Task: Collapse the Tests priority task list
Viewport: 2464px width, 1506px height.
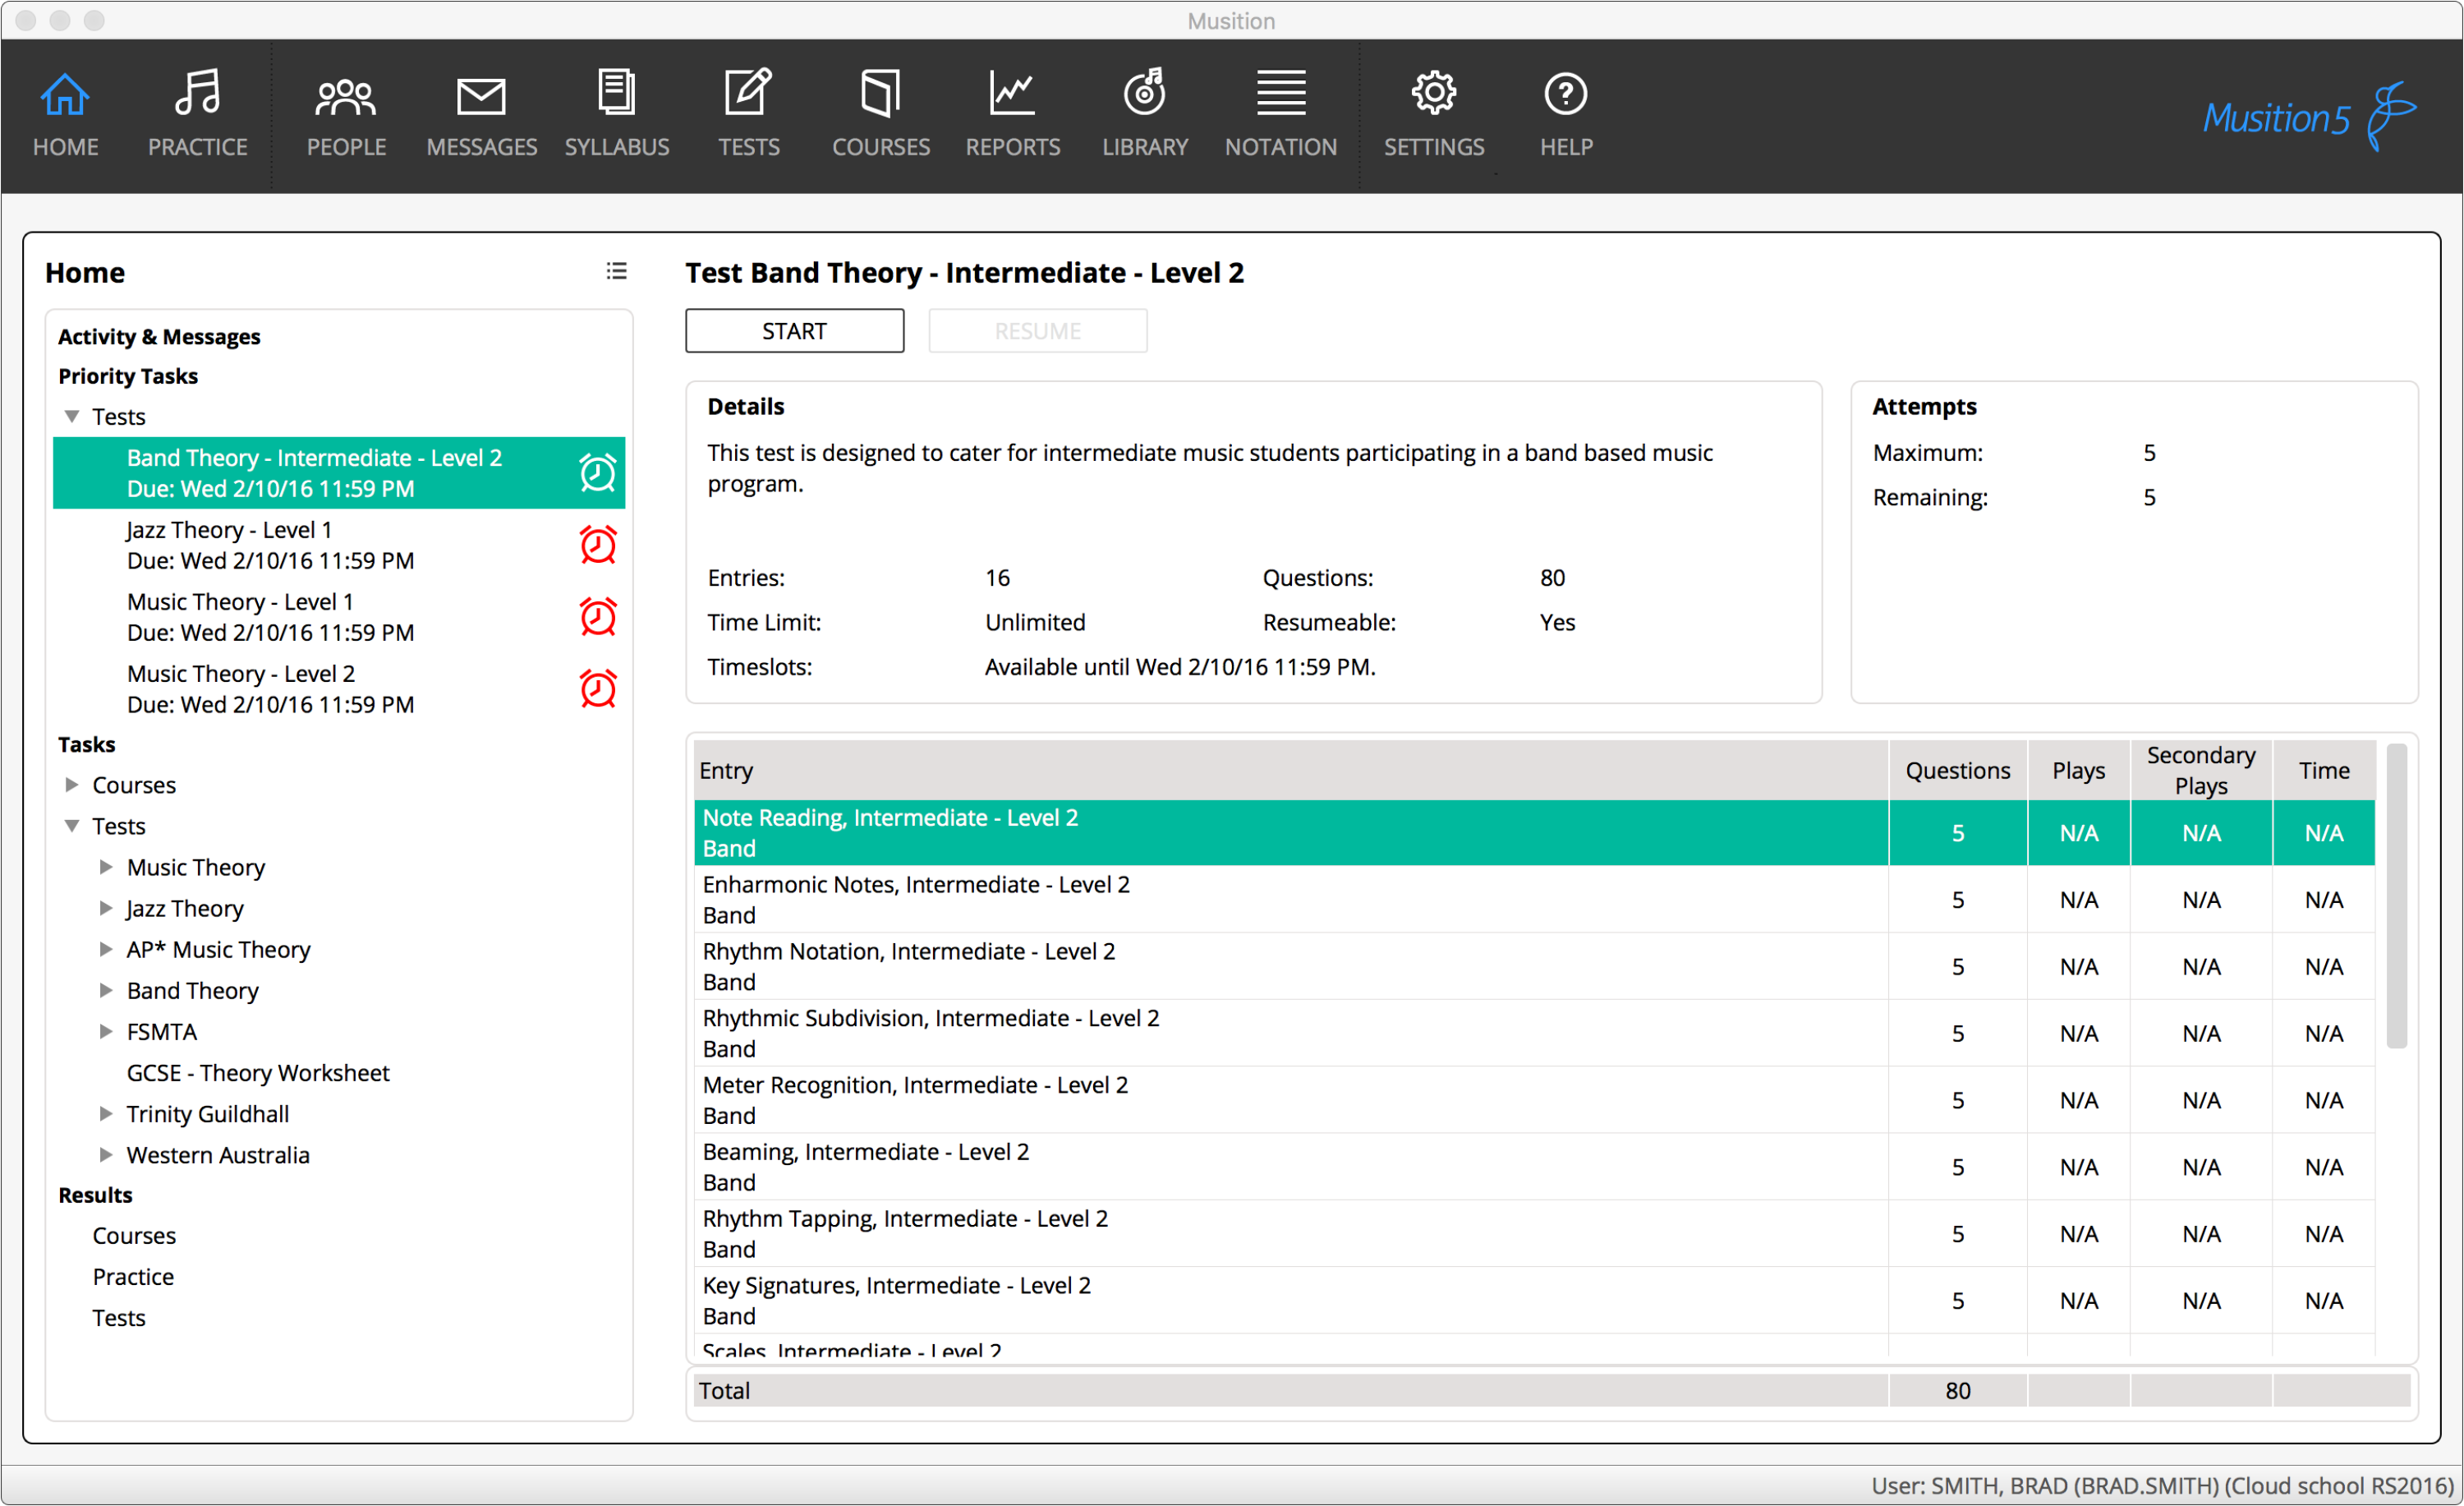Action: tap(71, 416)
